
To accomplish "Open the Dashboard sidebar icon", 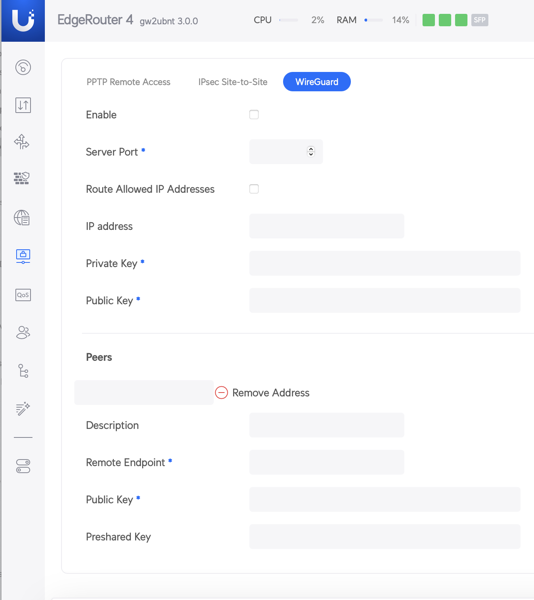I will coord(23,67).
